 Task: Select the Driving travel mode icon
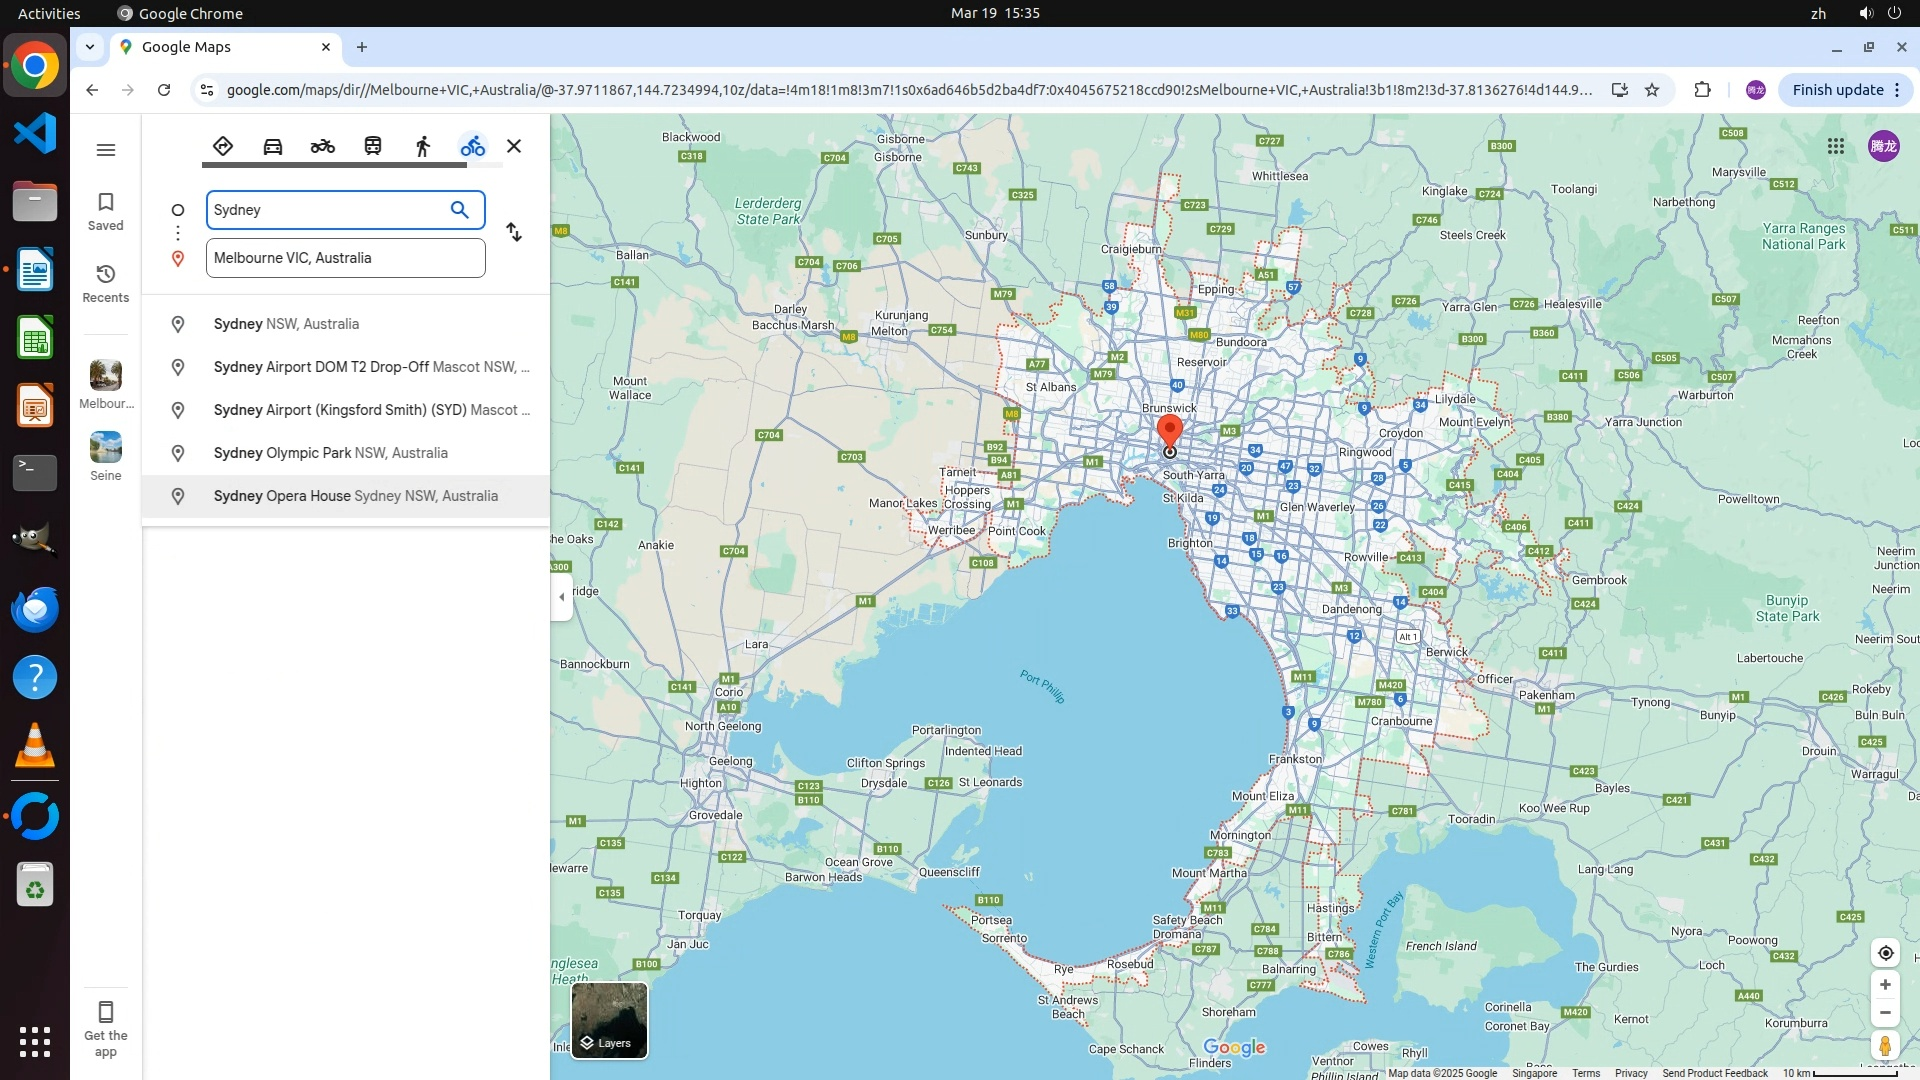[273, 146]
